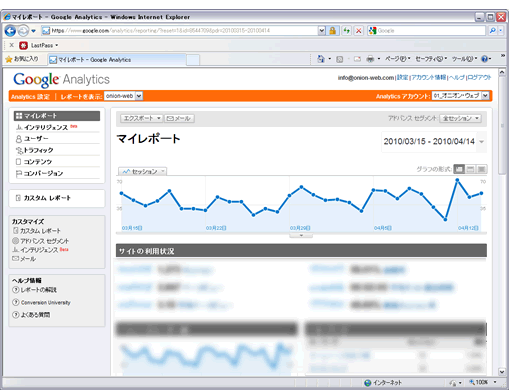Screen dimensions: 509x390
Task: Click the highest peak data point of the session graph
Action: [x=457, y=180]
